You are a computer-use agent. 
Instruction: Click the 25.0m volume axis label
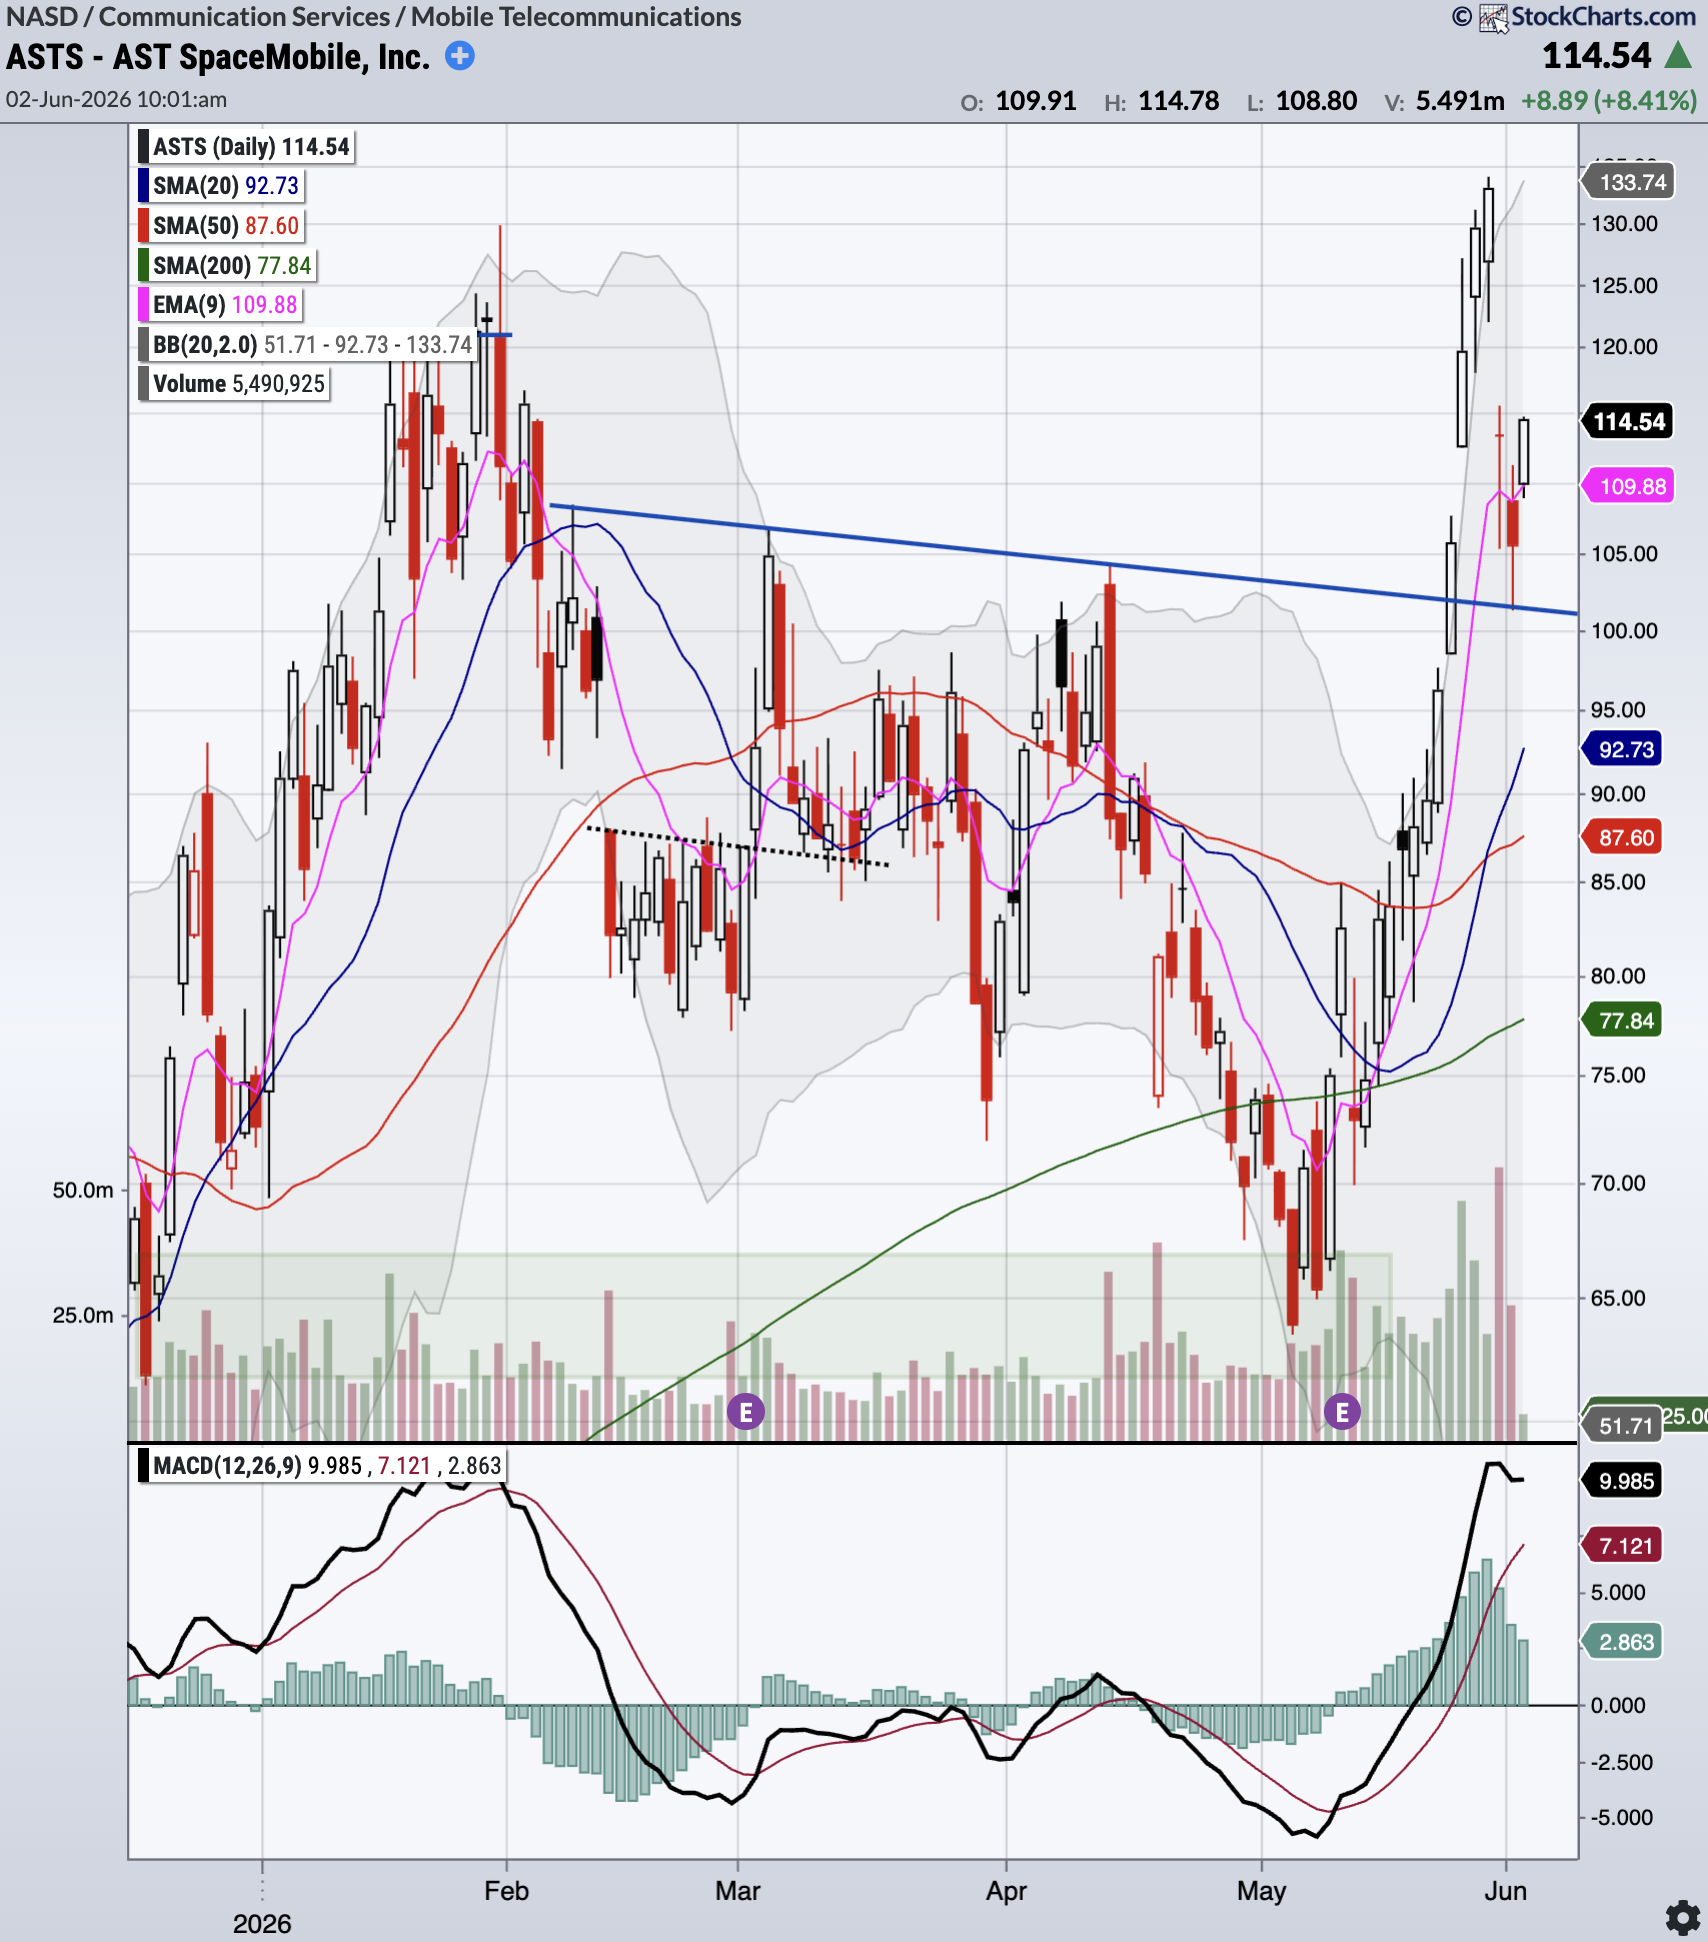[x=83, y=1315]
